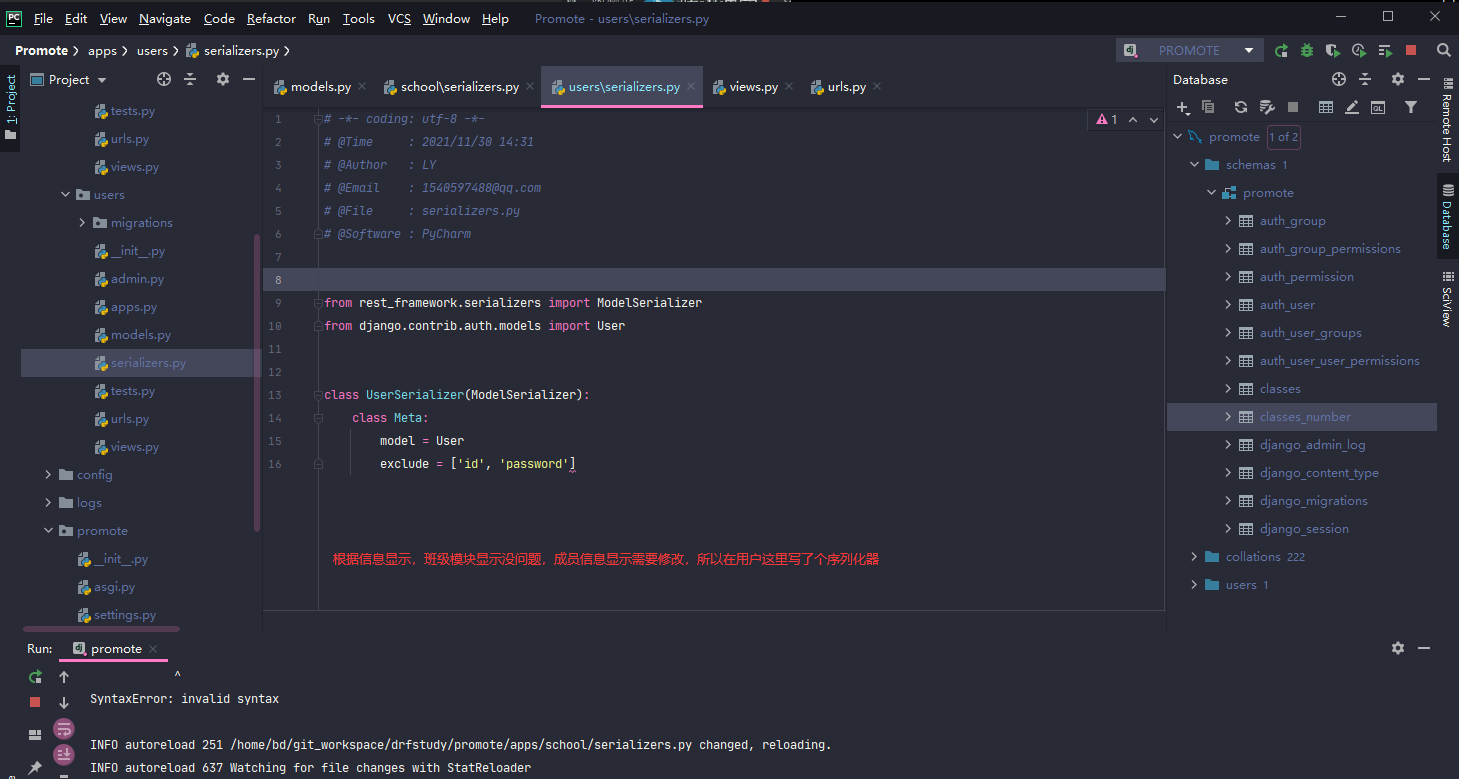Click the Database panel locate icon
This screenshot has height=779, width=1459.
coord(1339,79)
